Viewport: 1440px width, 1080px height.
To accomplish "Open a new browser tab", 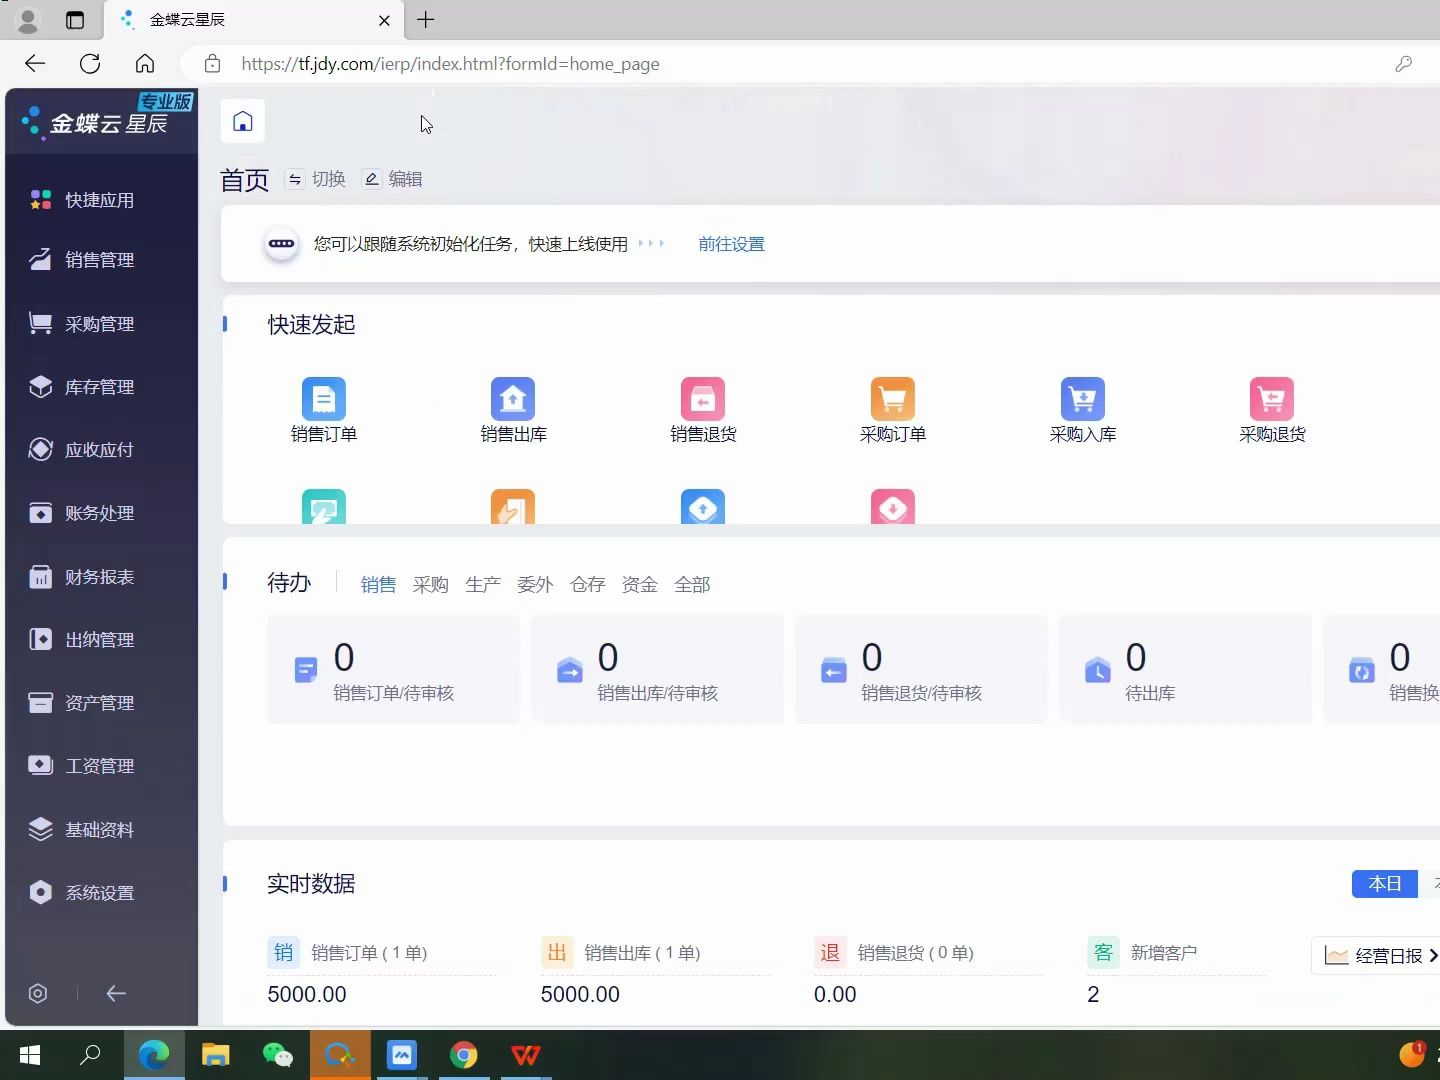I will click(x=425, y=20).
